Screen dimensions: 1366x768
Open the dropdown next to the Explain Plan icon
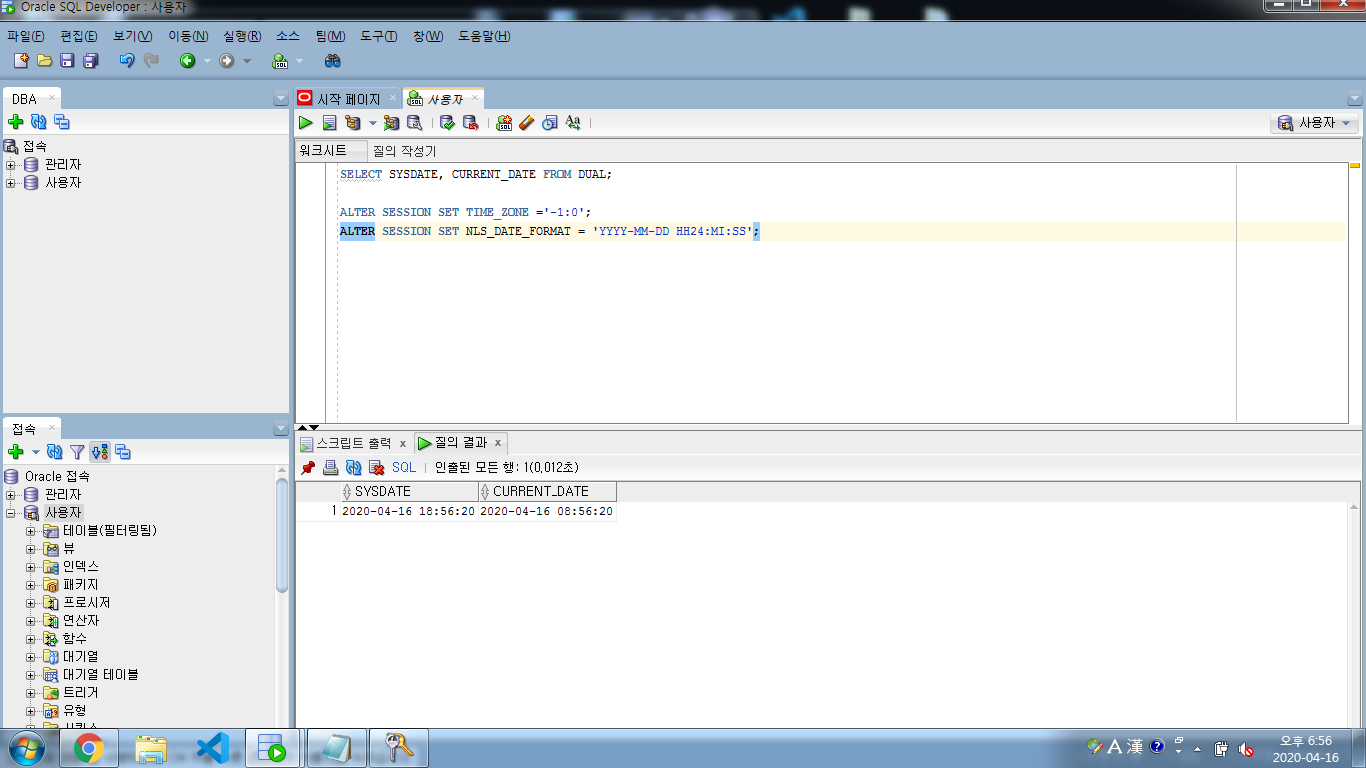(372, 123)
